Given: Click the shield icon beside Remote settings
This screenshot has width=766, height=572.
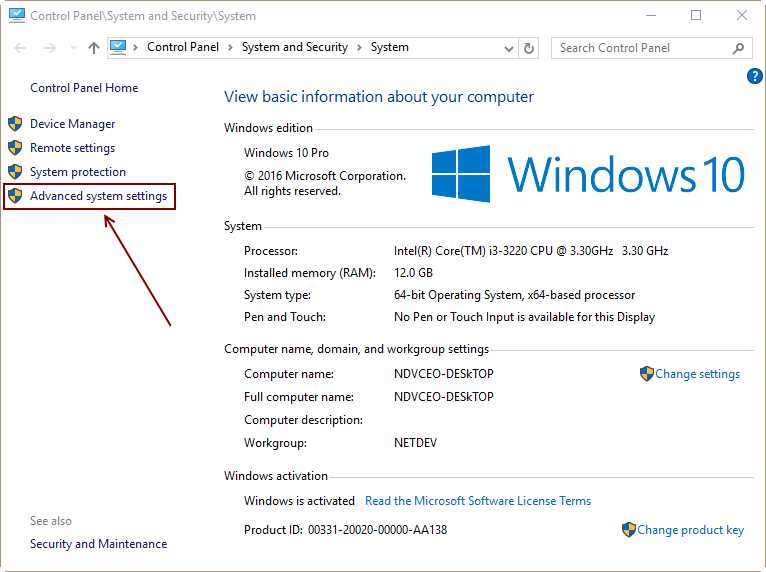Looking at the screenshot, I should (15, 148).
